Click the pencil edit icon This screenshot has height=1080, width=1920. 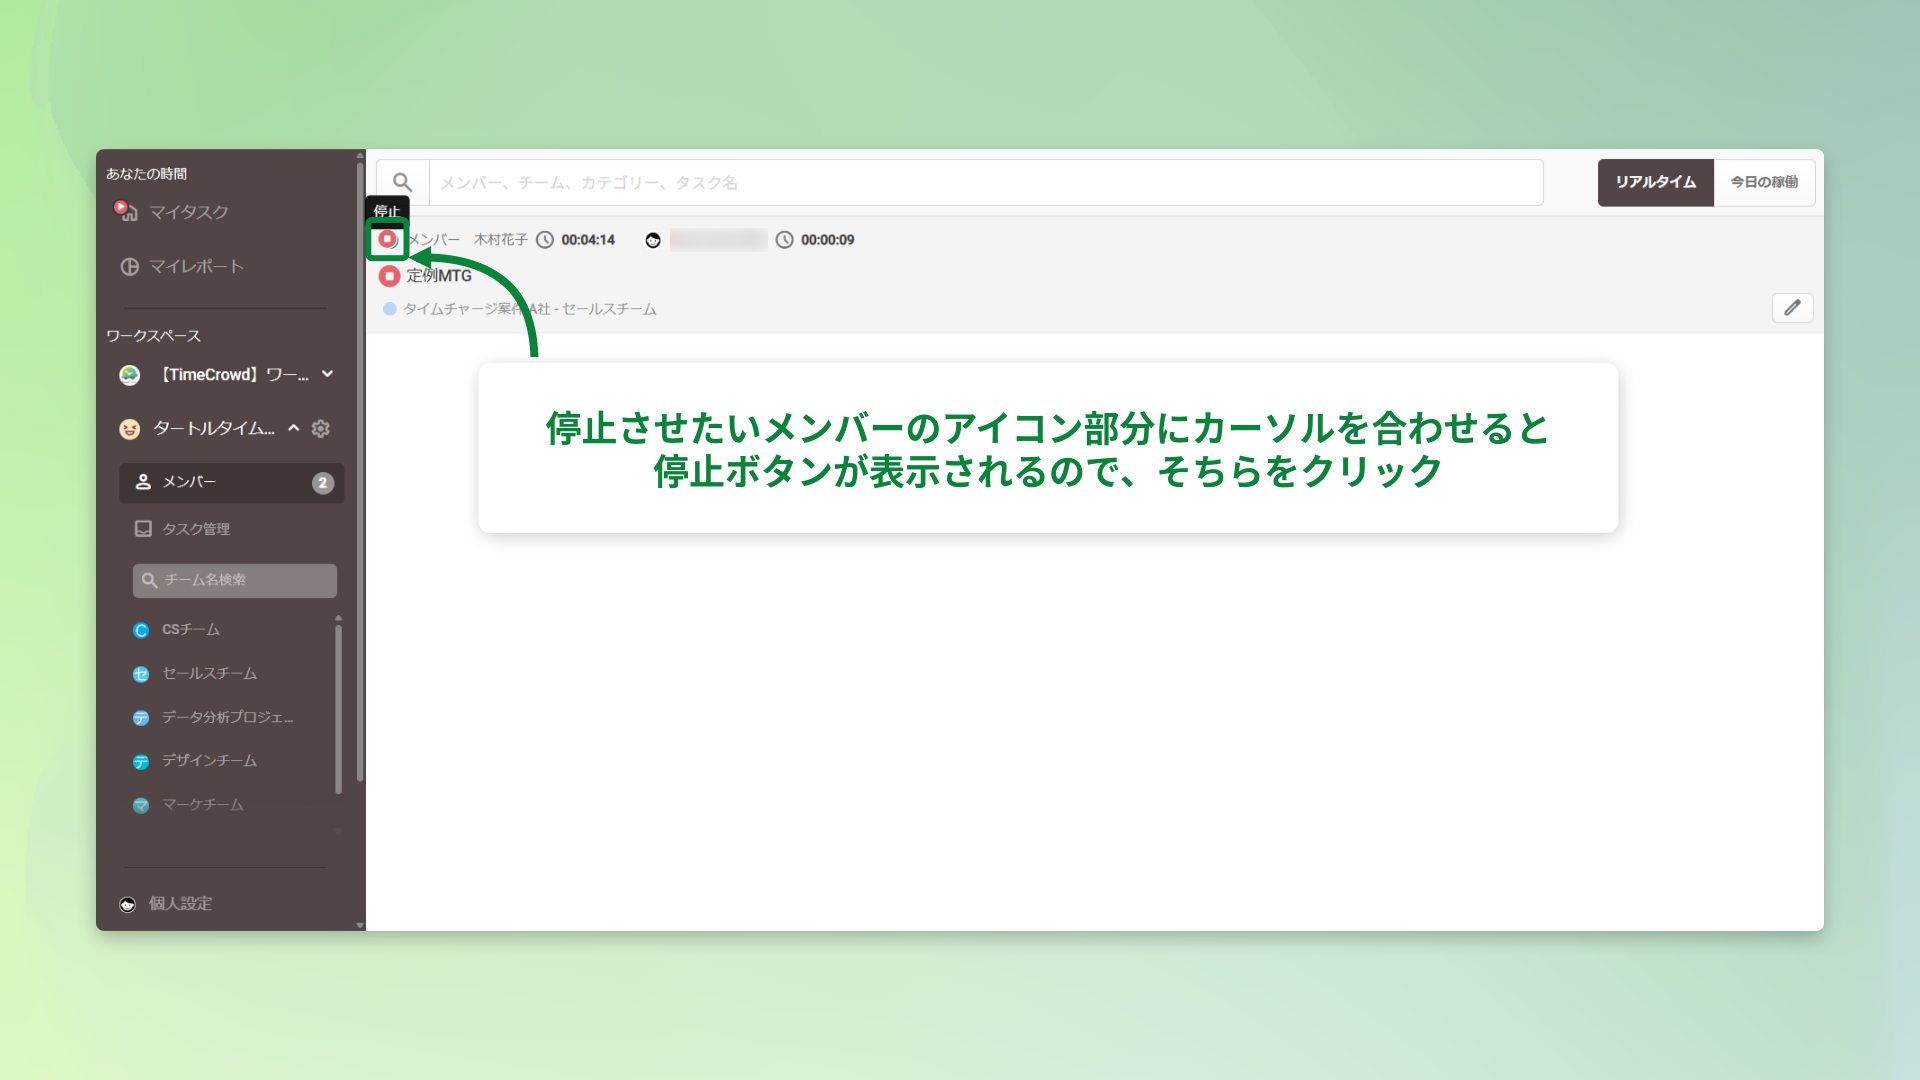(x=1792, y=308)
